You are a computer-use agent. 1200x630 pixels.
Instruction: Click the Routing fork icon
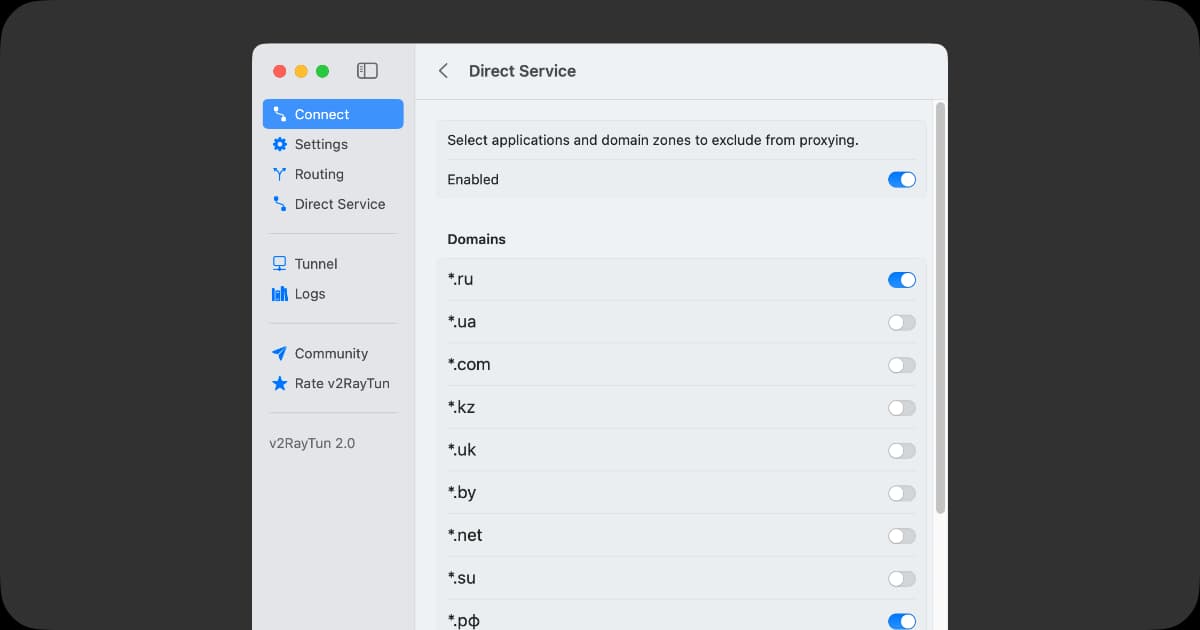click(280, 174)
